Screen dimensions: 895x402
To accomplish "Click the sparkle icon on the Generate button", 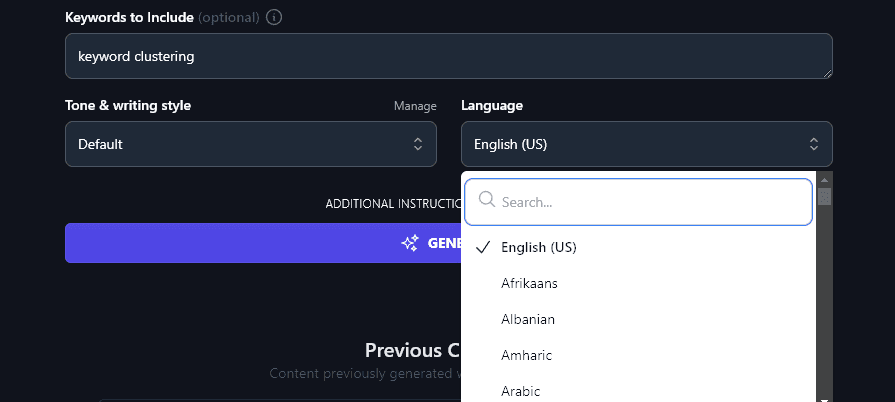I will [x=410, y=243].
